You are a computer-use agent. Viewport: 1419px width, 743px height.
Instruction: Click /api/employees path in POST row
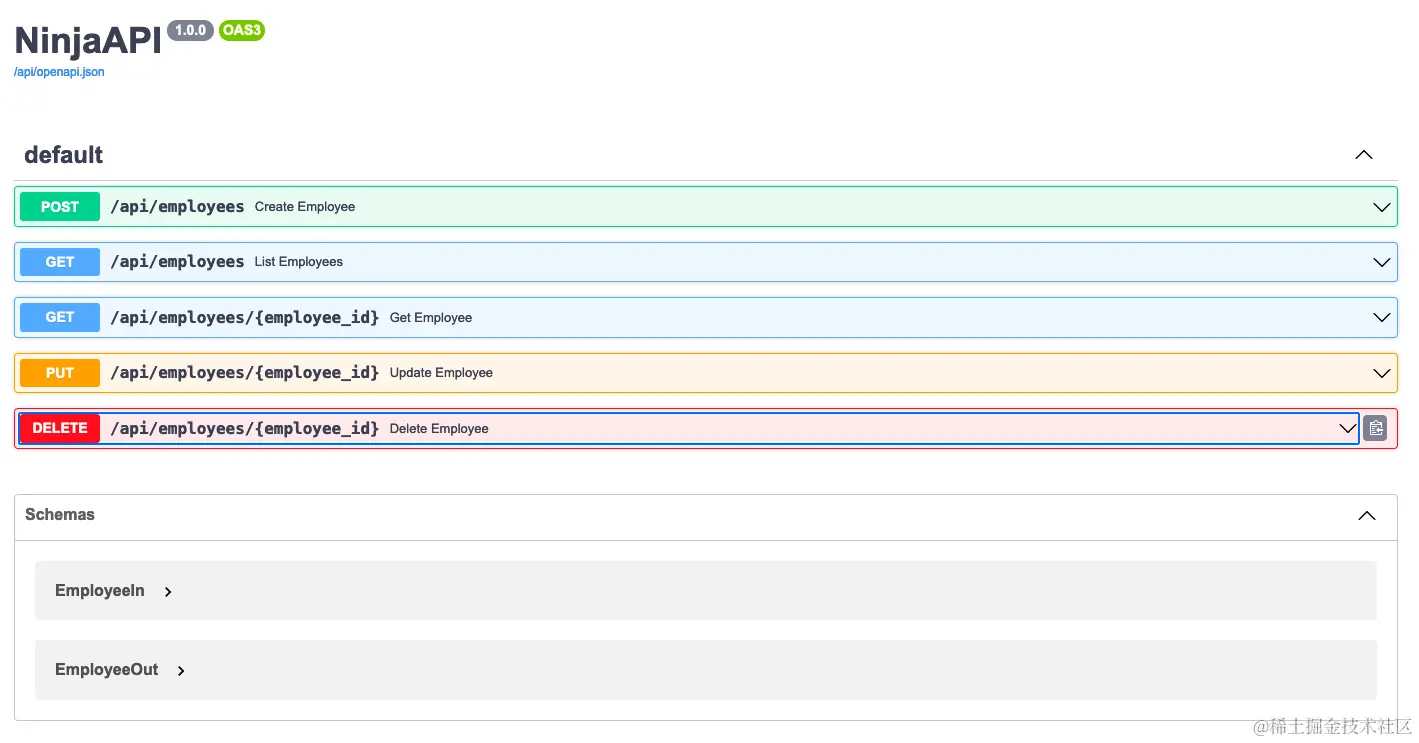click(x=177, y=207)
